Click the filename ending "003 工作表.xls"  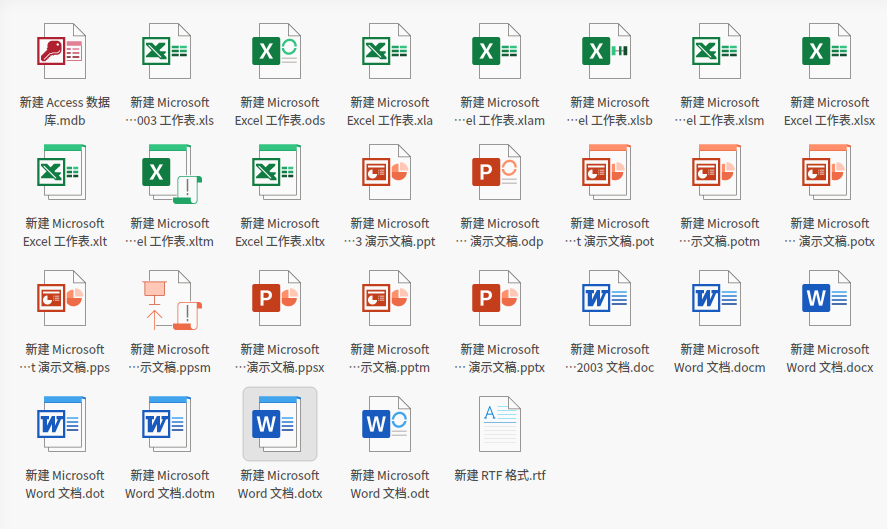click(170, 121)
